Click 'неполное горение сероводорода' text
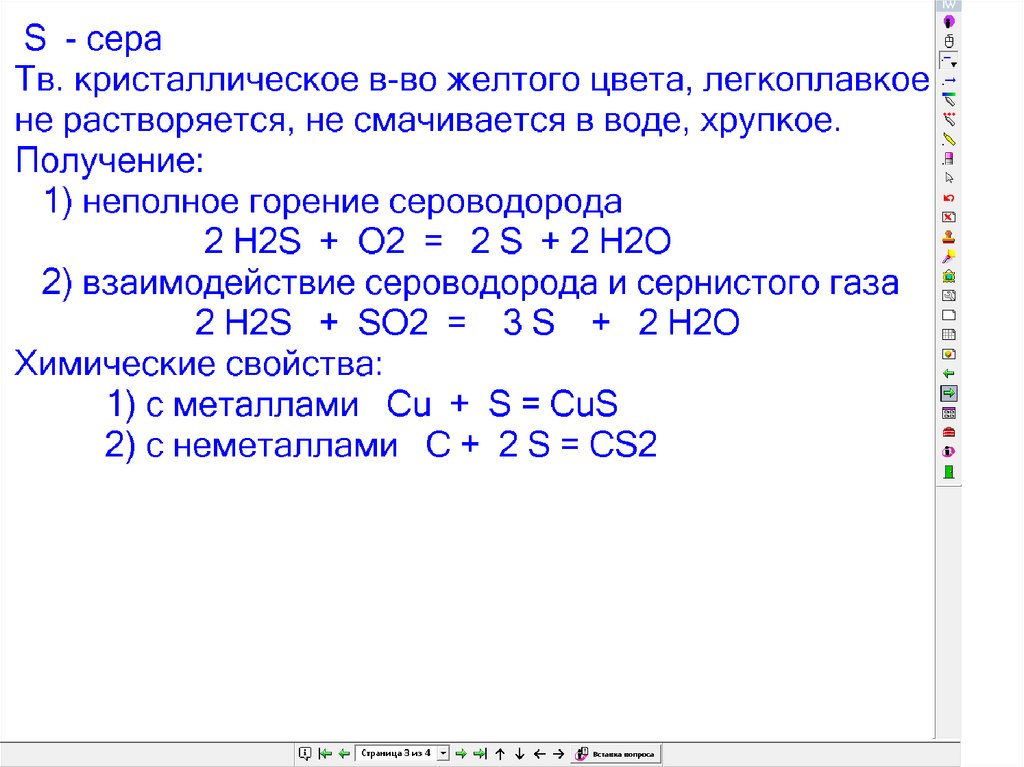The image size is (1024, 767). tap(352, 203)
